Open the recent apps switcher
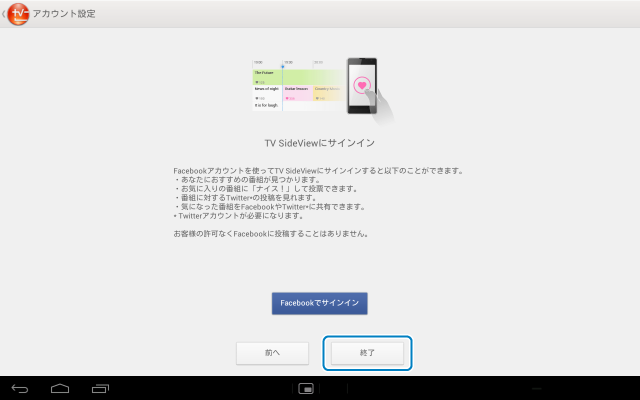 pos(100,387)
